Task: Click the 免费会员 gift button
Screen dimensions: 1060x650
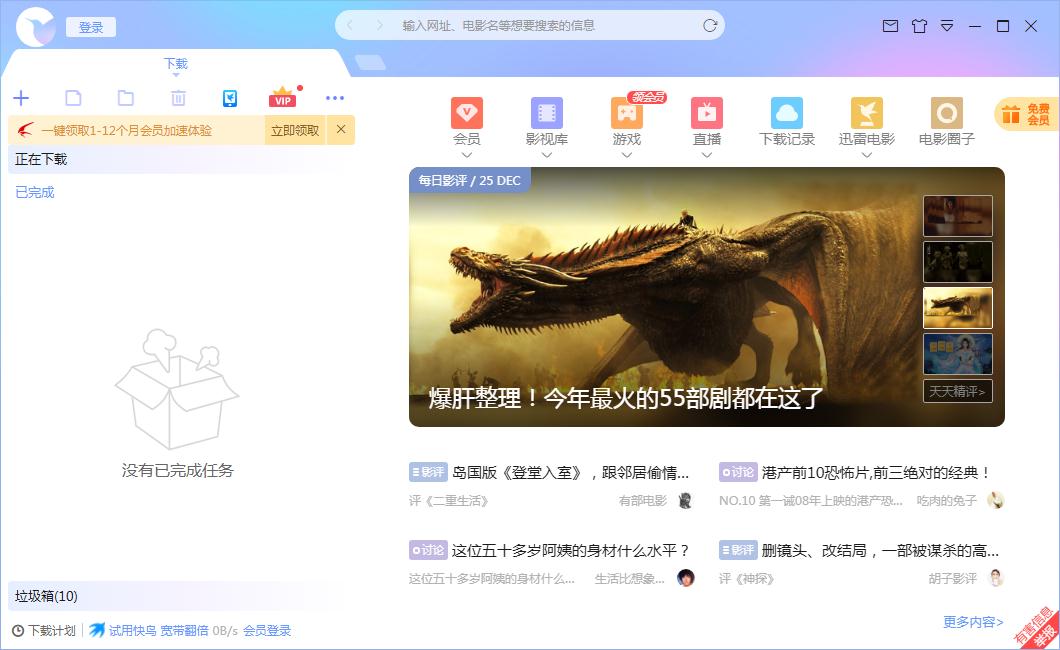Action: click(x=1027, y=114)
